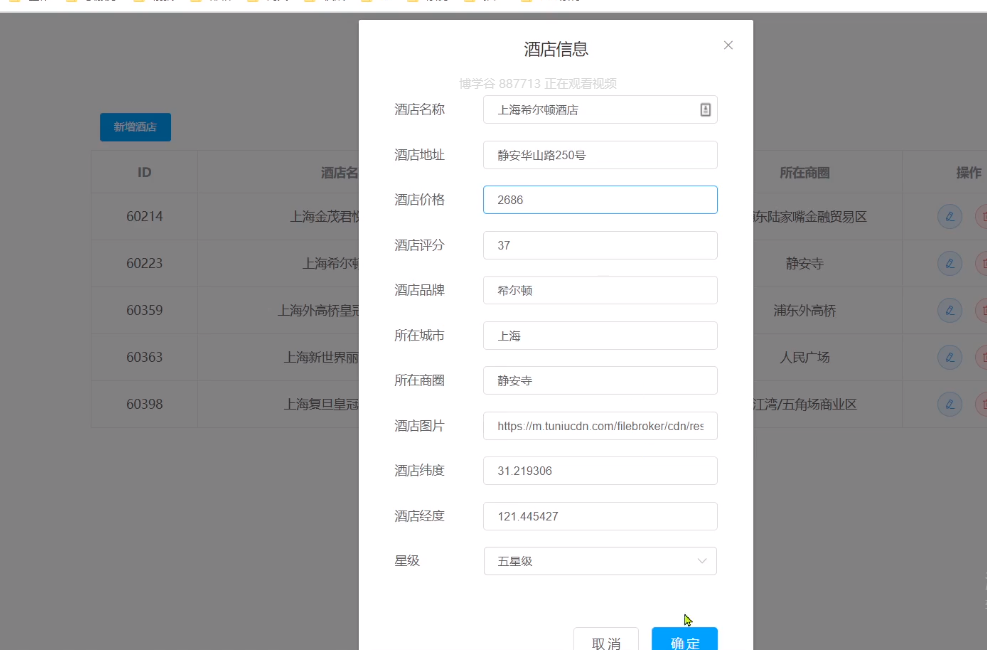Click edit icon for hotel 60363
Viewport: 987px width, 650px height.
[949, 357]
